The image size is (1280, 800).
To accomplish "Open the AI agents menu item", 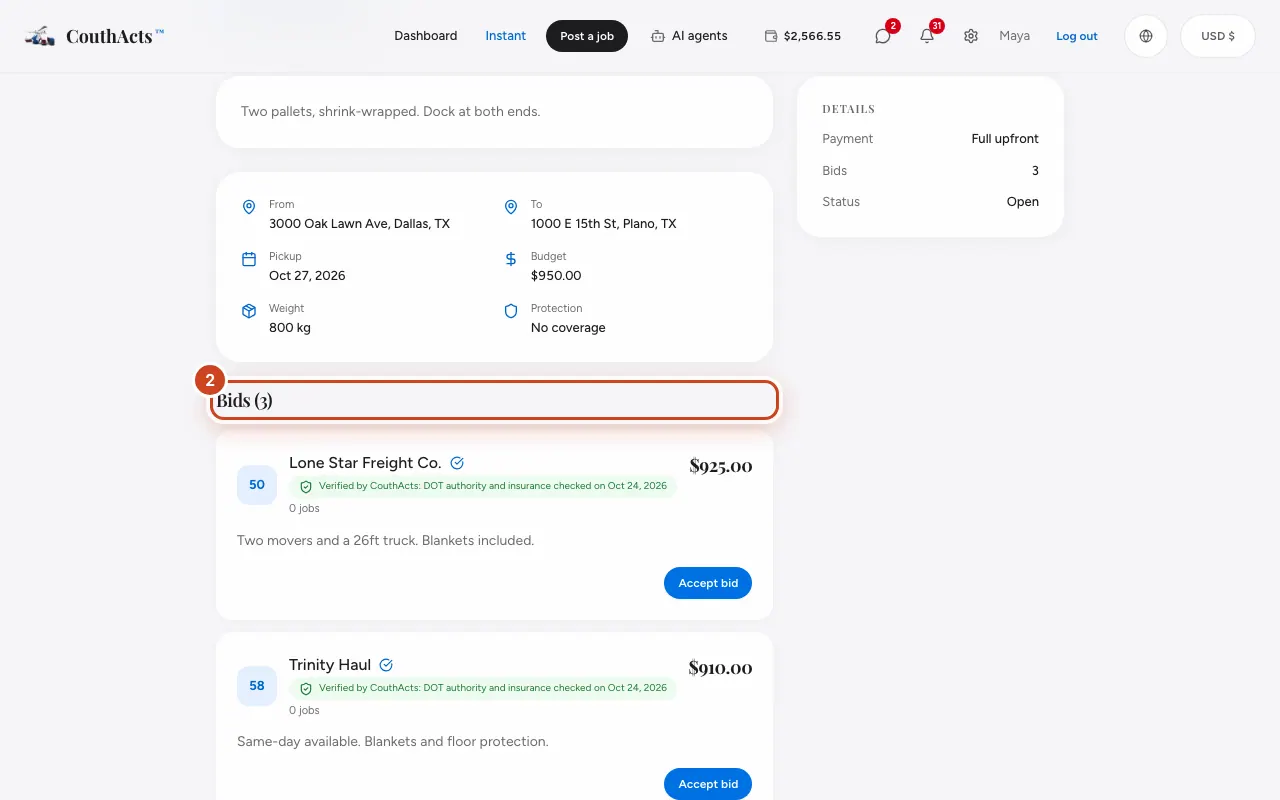I will tap(689, 36).
